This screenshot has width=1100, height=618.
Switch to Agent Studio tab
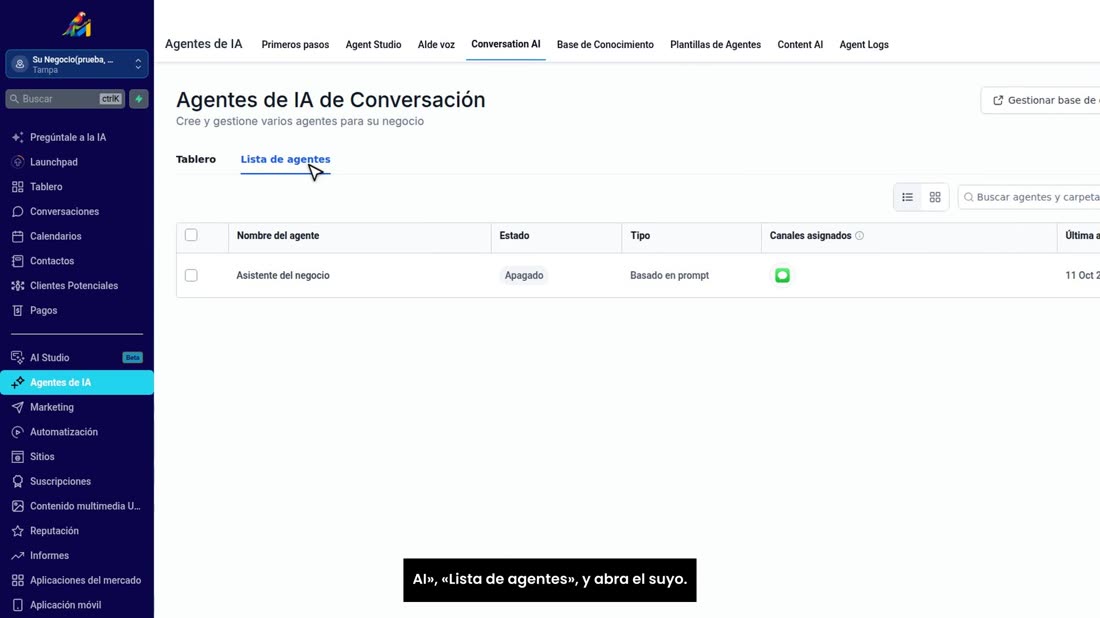(373, 44)
